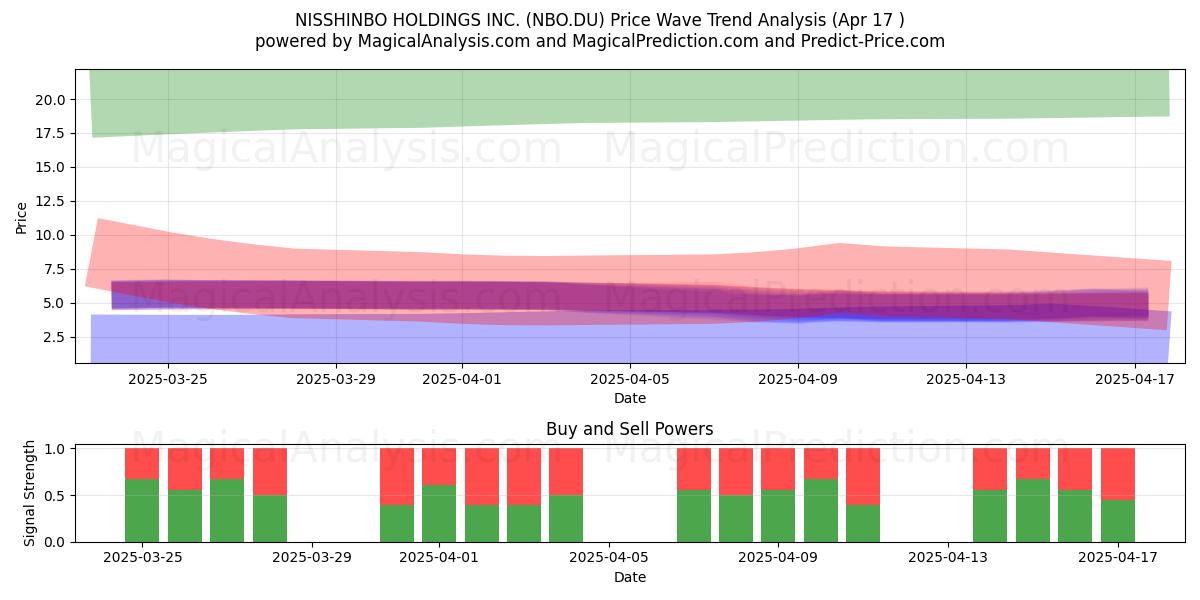Click the 'Buy and Sell Powers' chart title
The image size is (1200, 600).
(630, 429)
